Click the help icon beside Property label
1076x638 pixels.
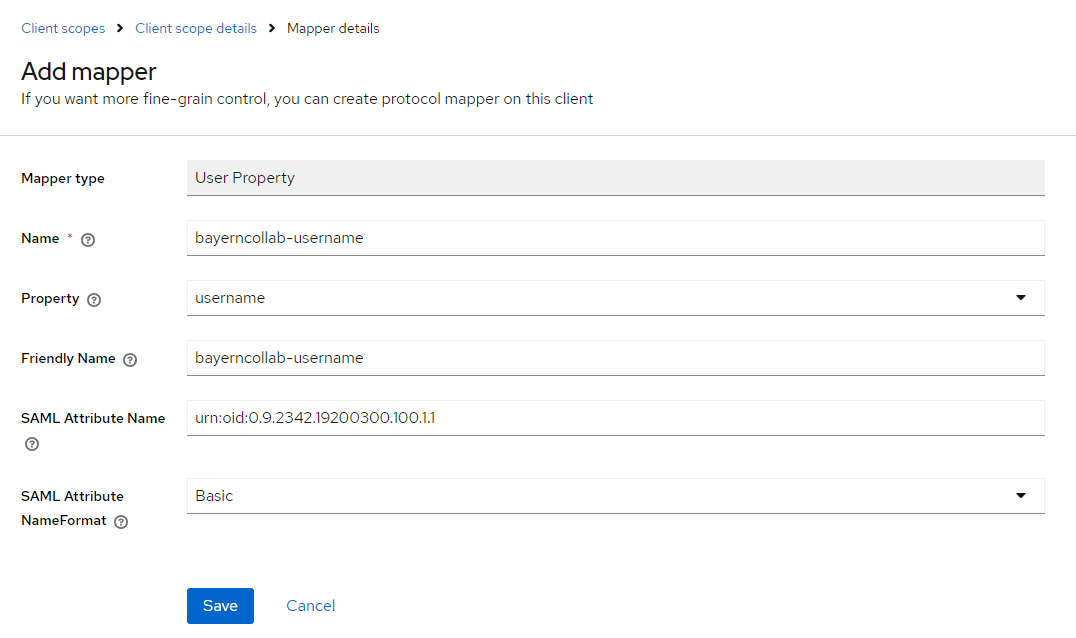click(94, 300)
